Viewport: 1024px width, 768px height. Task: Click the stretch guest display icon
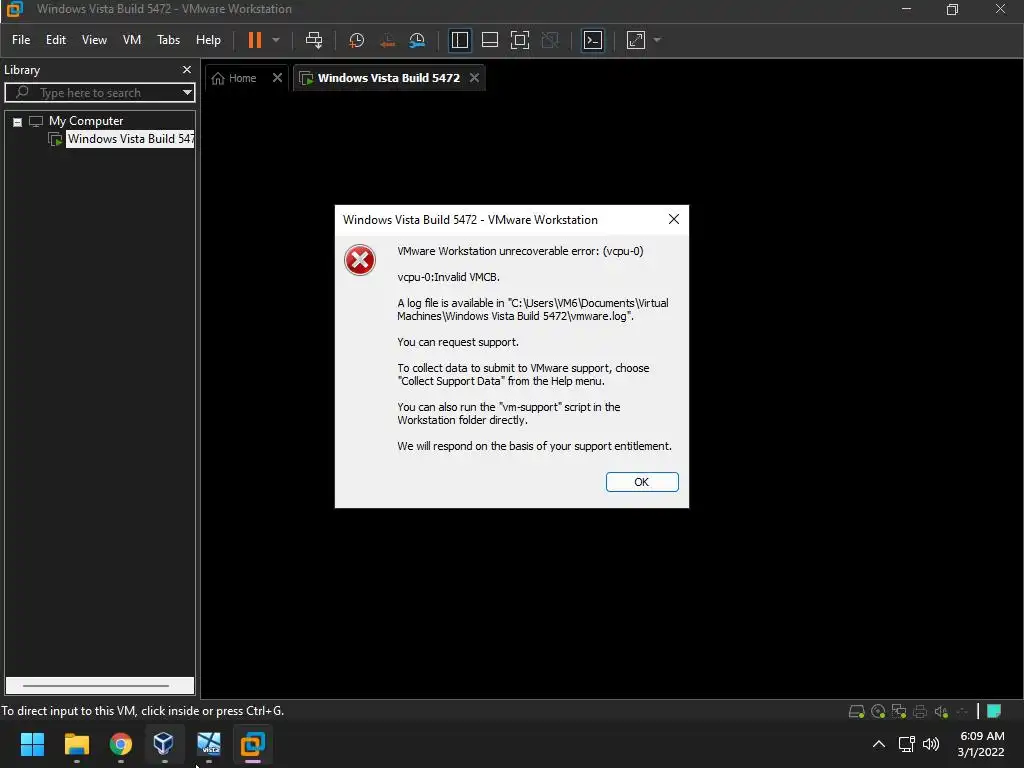tap(635, 40)
